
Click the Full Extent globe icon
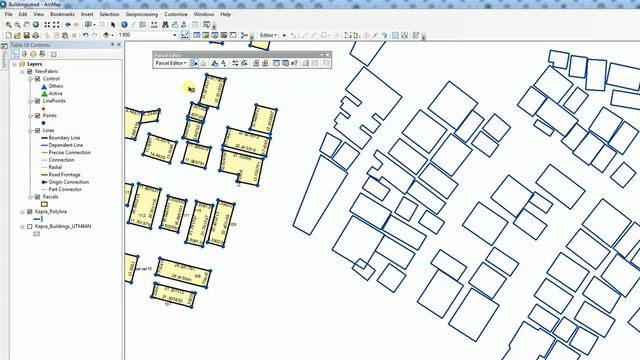click(x=36, y=25)
